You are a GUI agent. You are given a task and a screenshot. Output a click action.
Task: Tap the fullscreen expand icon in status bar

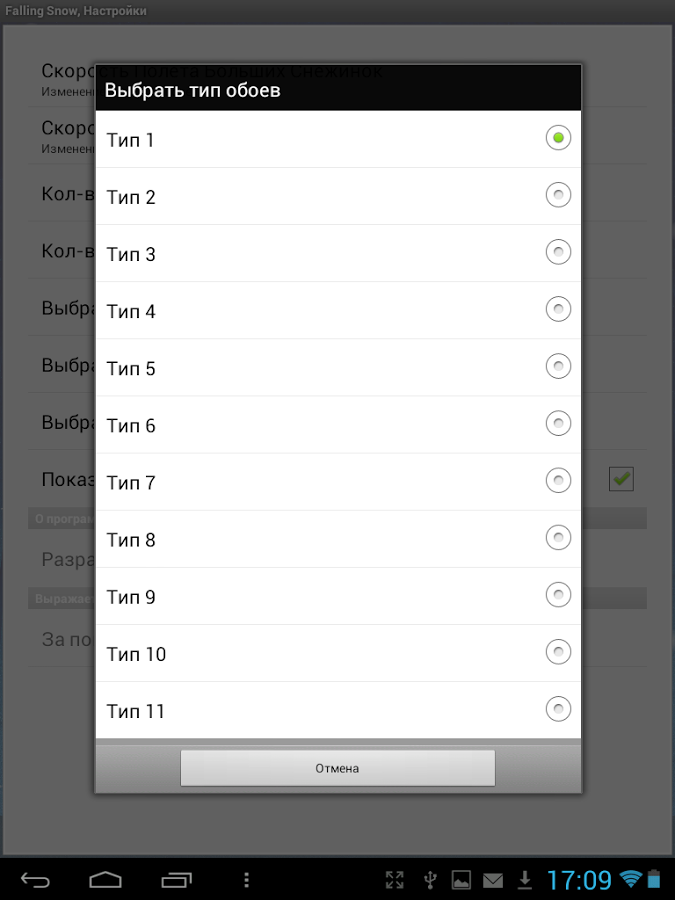coord(395,880)
